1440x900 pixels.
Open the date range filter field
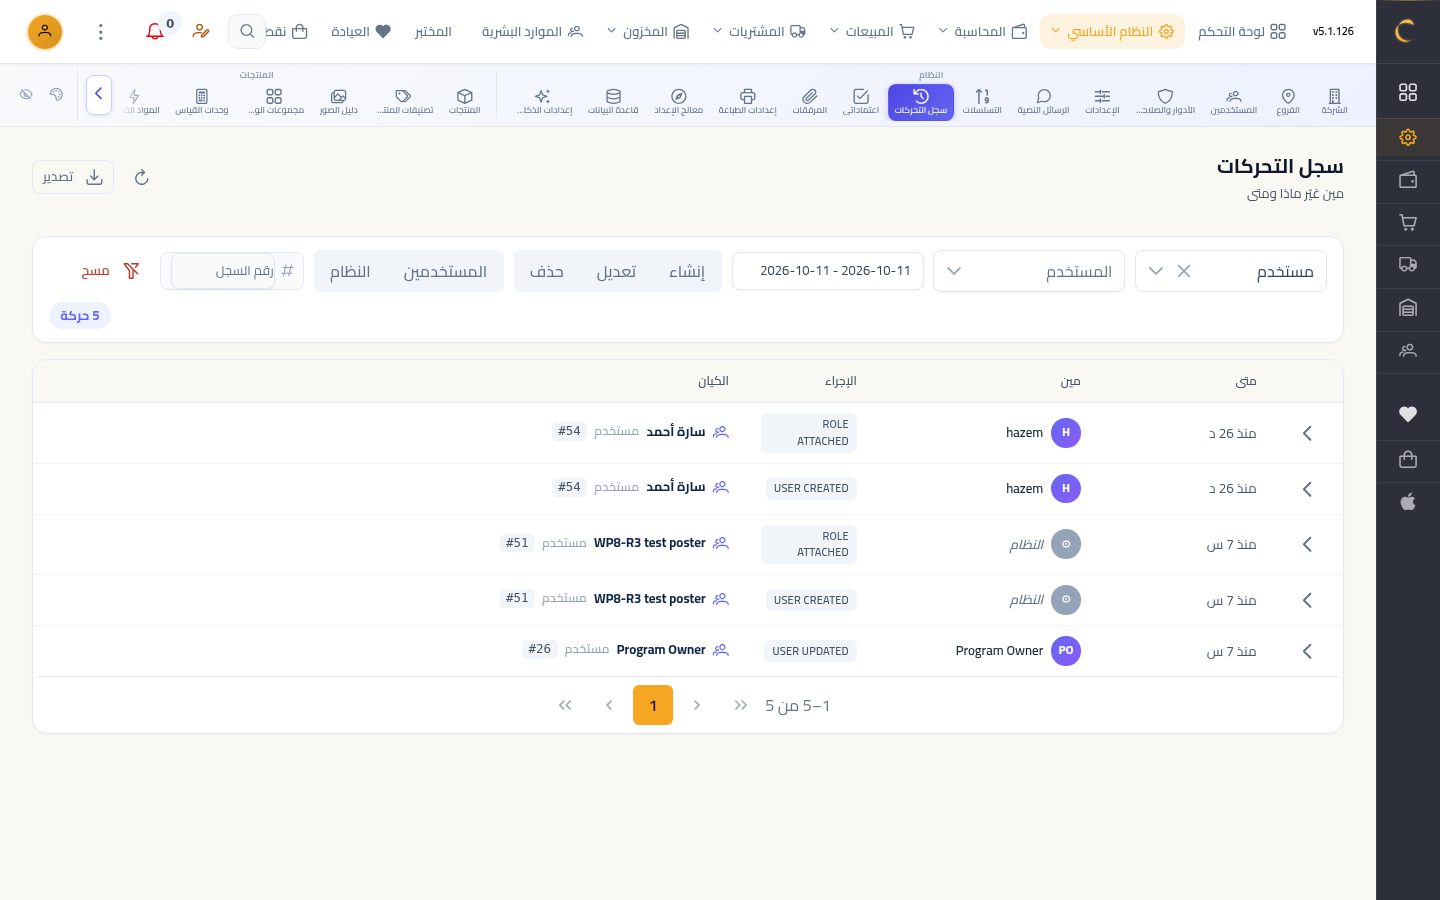click(828, 271)
